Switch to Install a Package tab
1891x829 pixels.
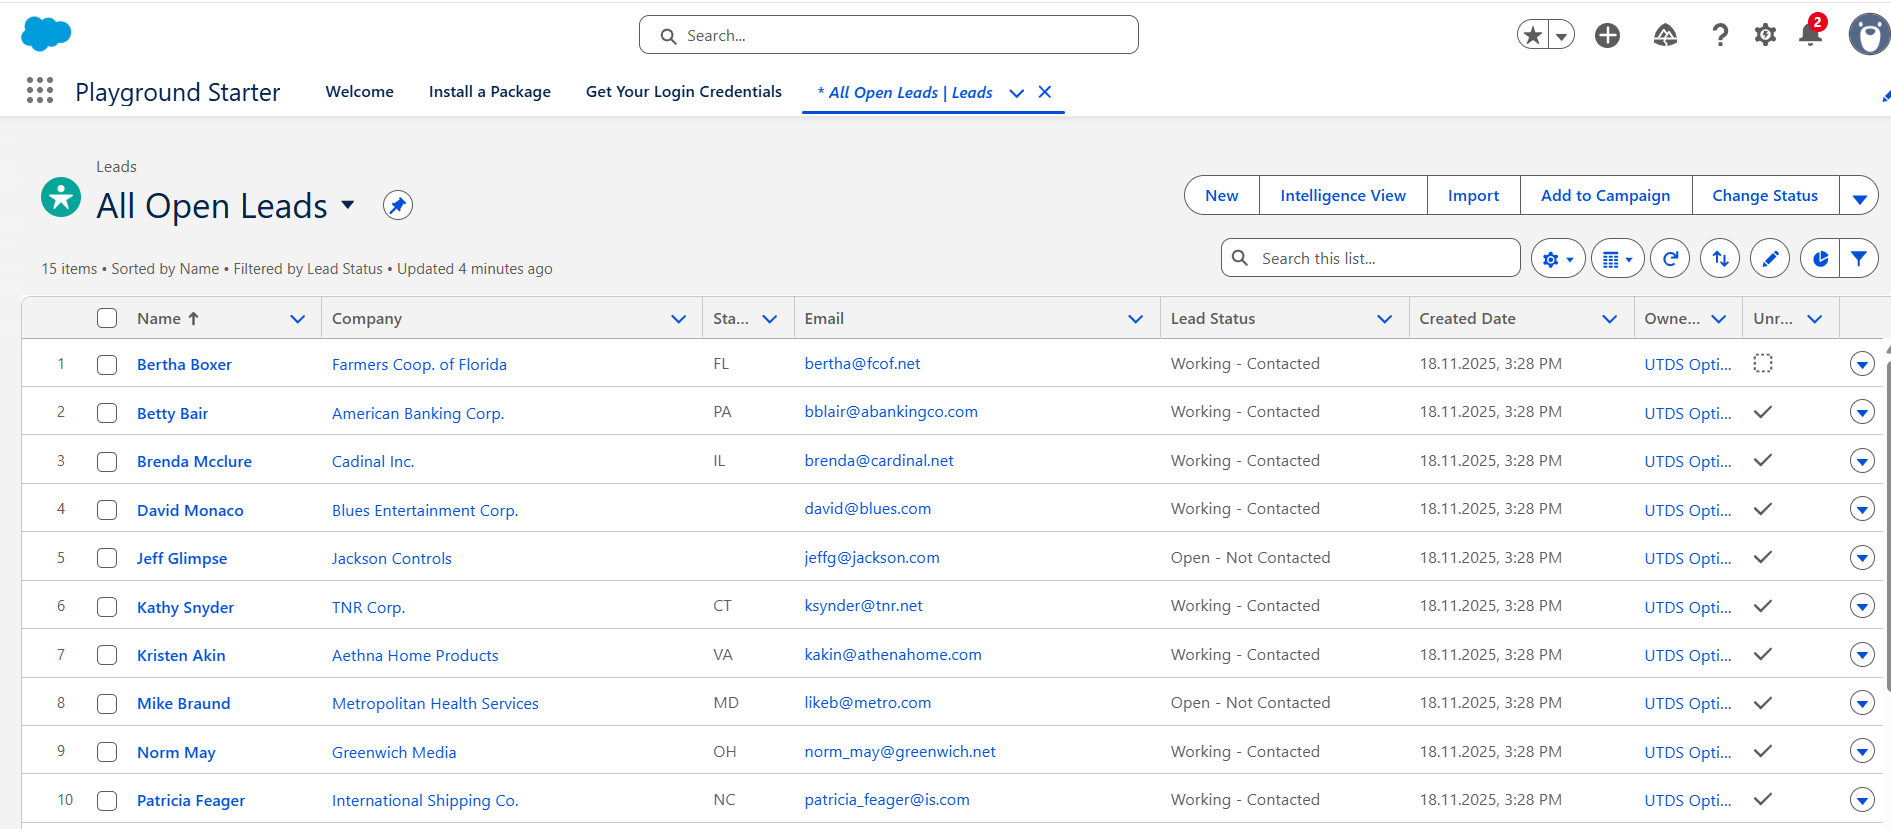pos(490,92)
